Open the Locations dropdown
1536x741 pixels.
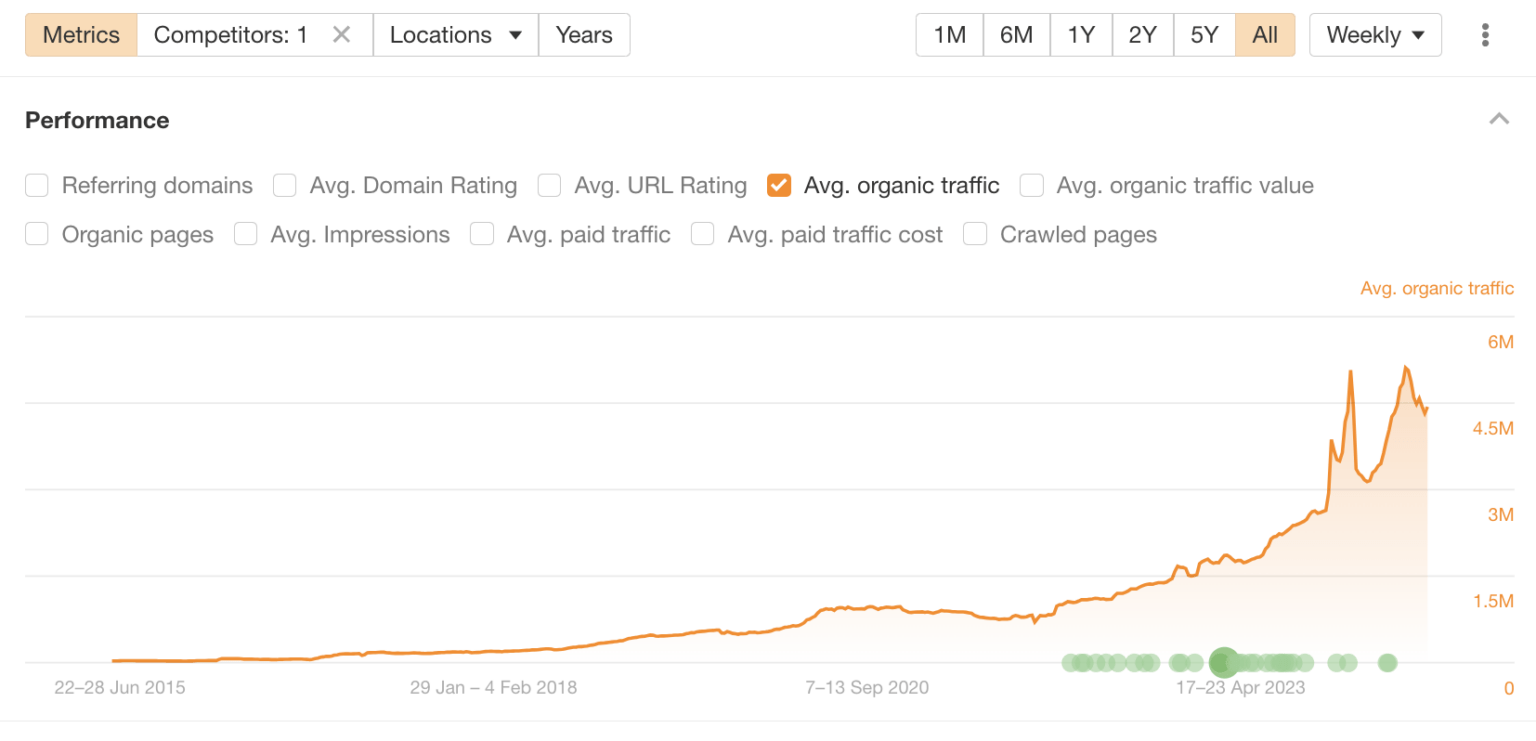tap(455, 34)
